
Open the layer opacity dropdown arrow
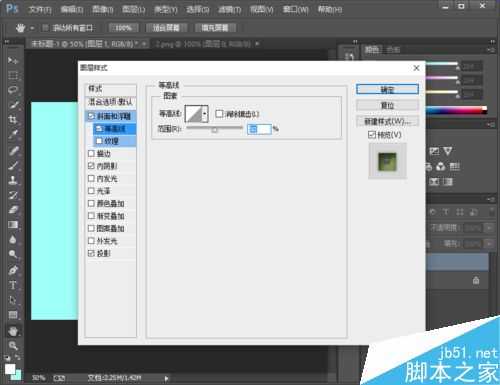(x=489, y=228)
